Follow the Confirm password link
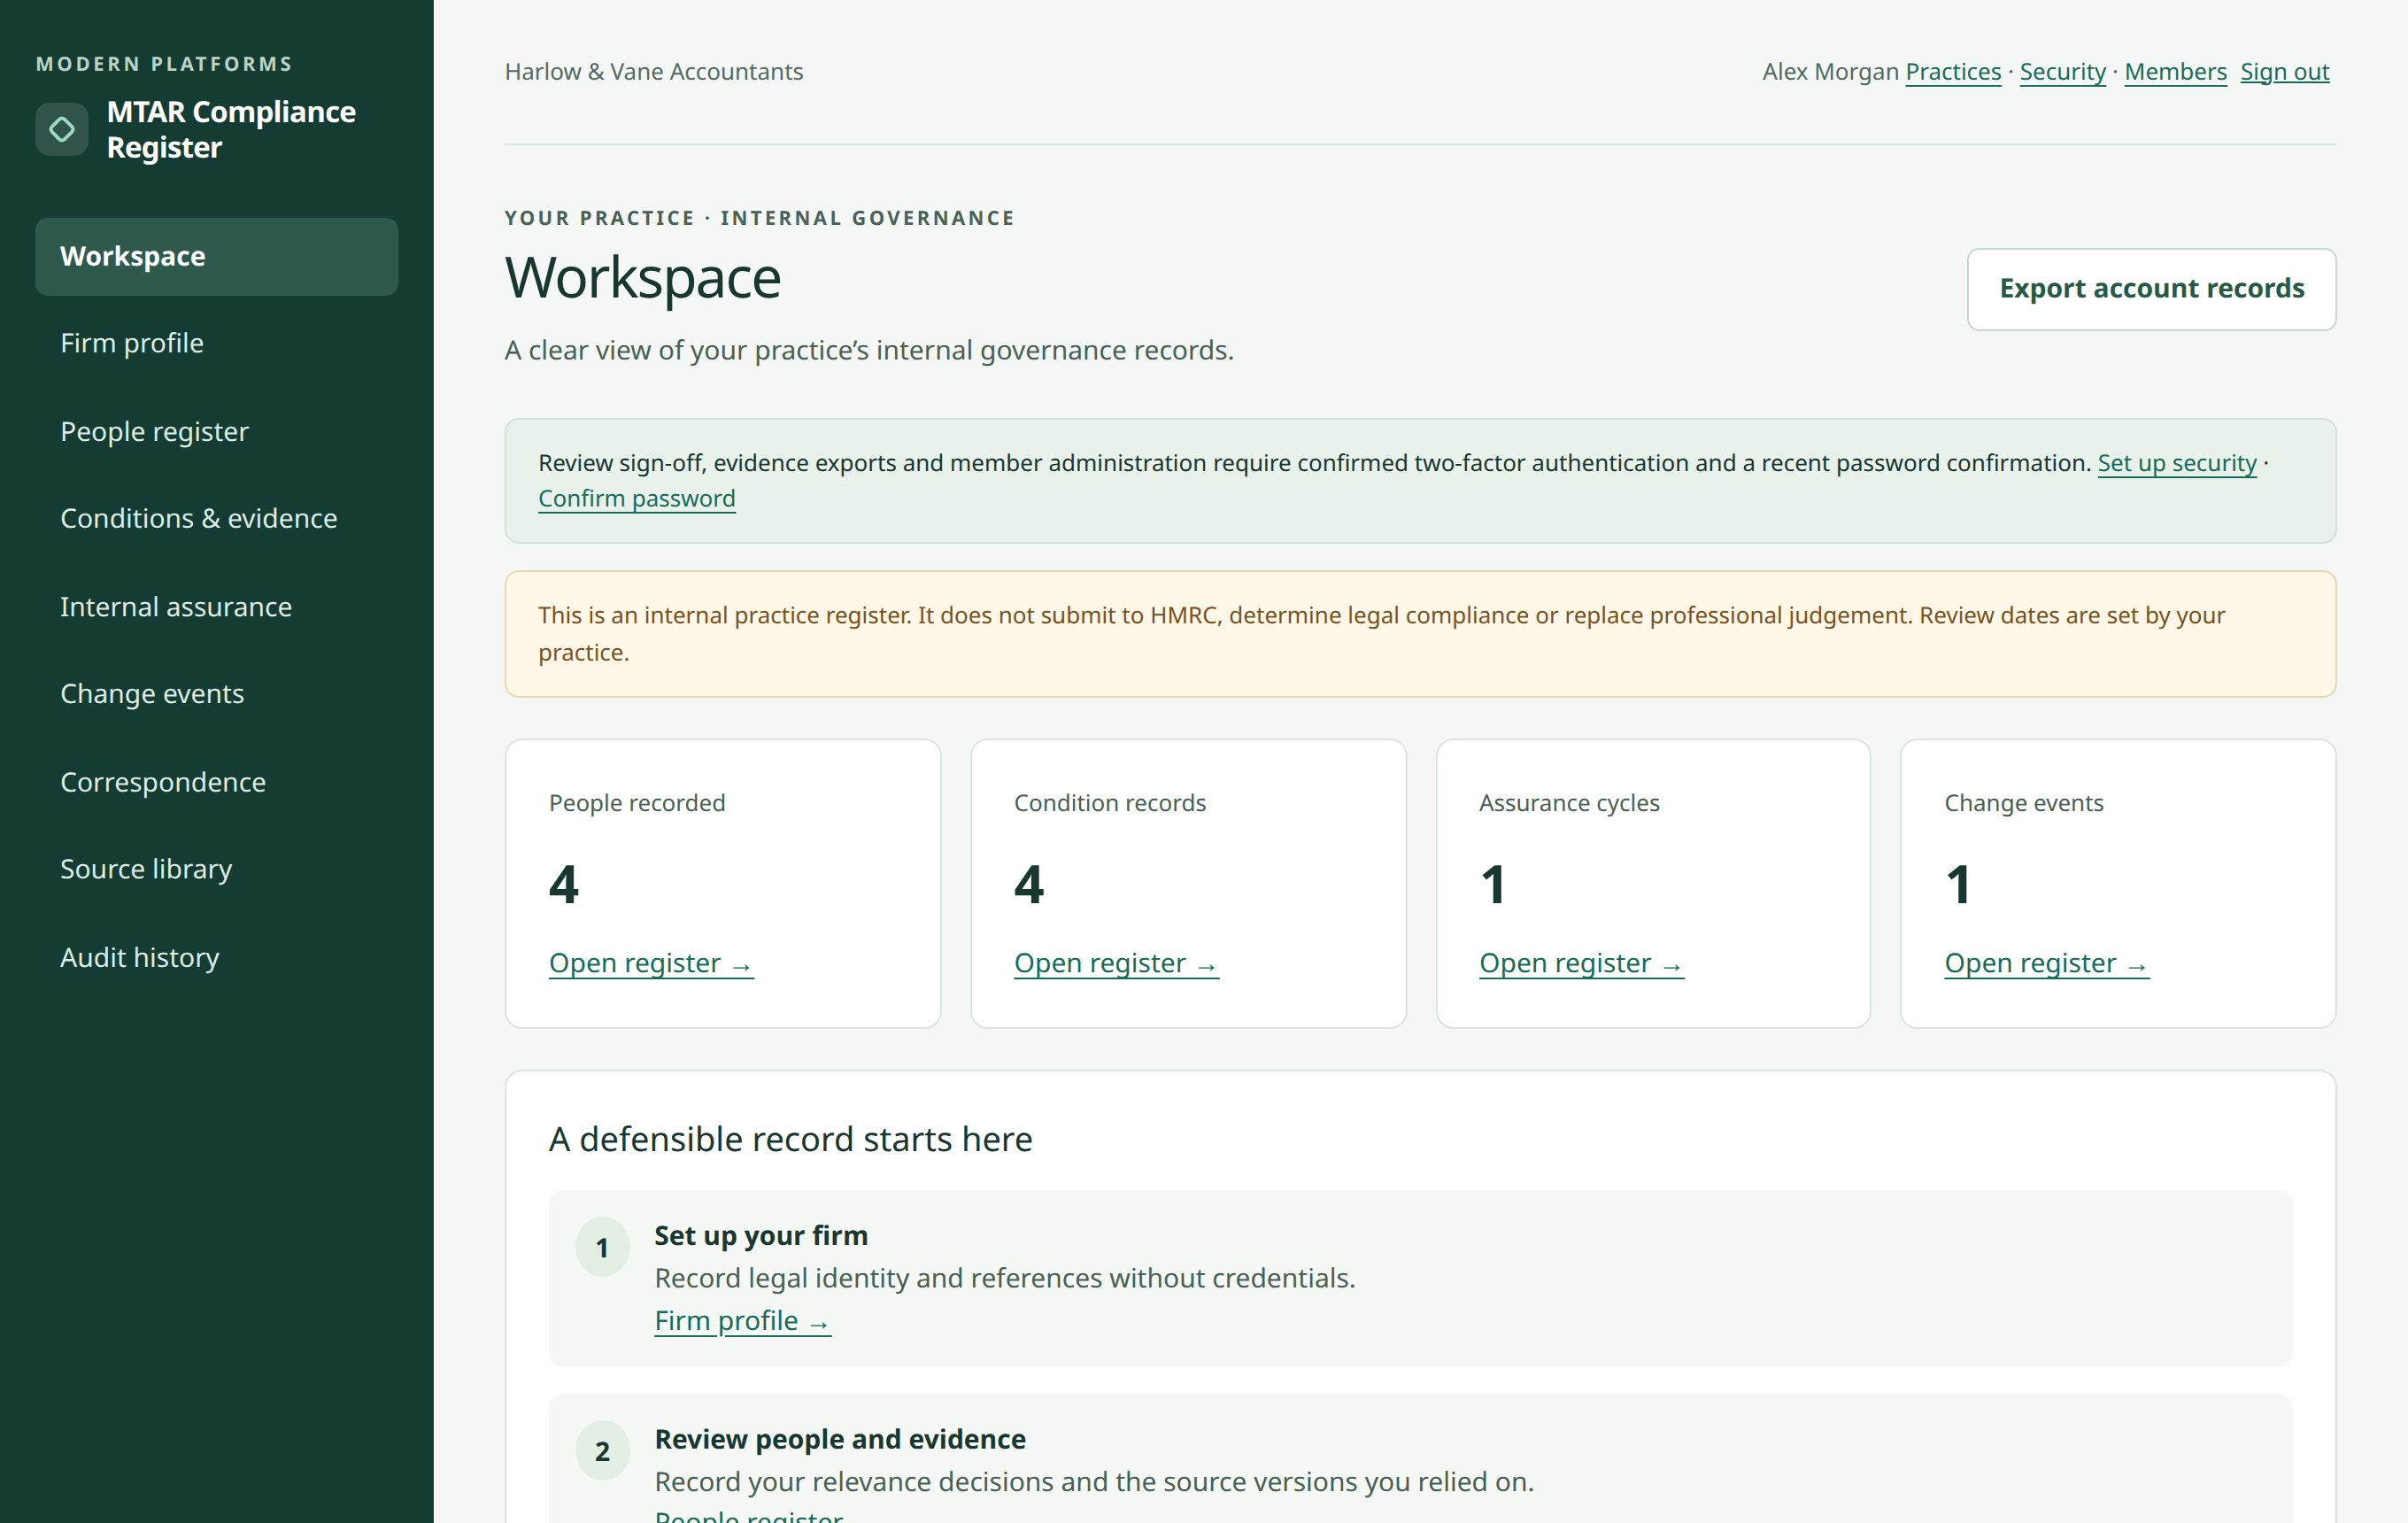Image resolution: width=2408 pixels, height=1523 pixels. click(x=637, y=498)
